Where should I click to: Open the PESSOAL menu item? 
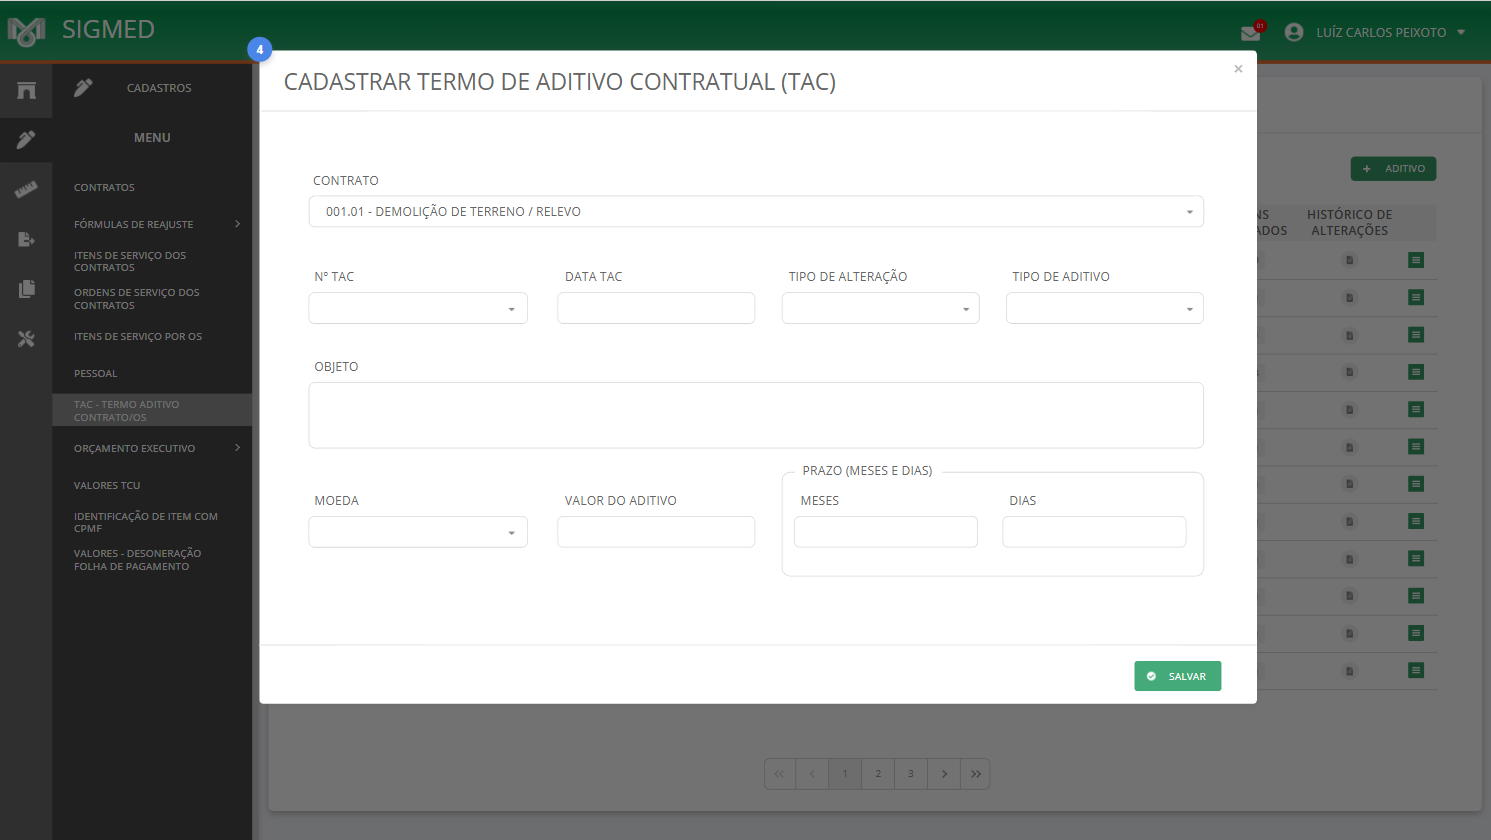coord(96,373)
